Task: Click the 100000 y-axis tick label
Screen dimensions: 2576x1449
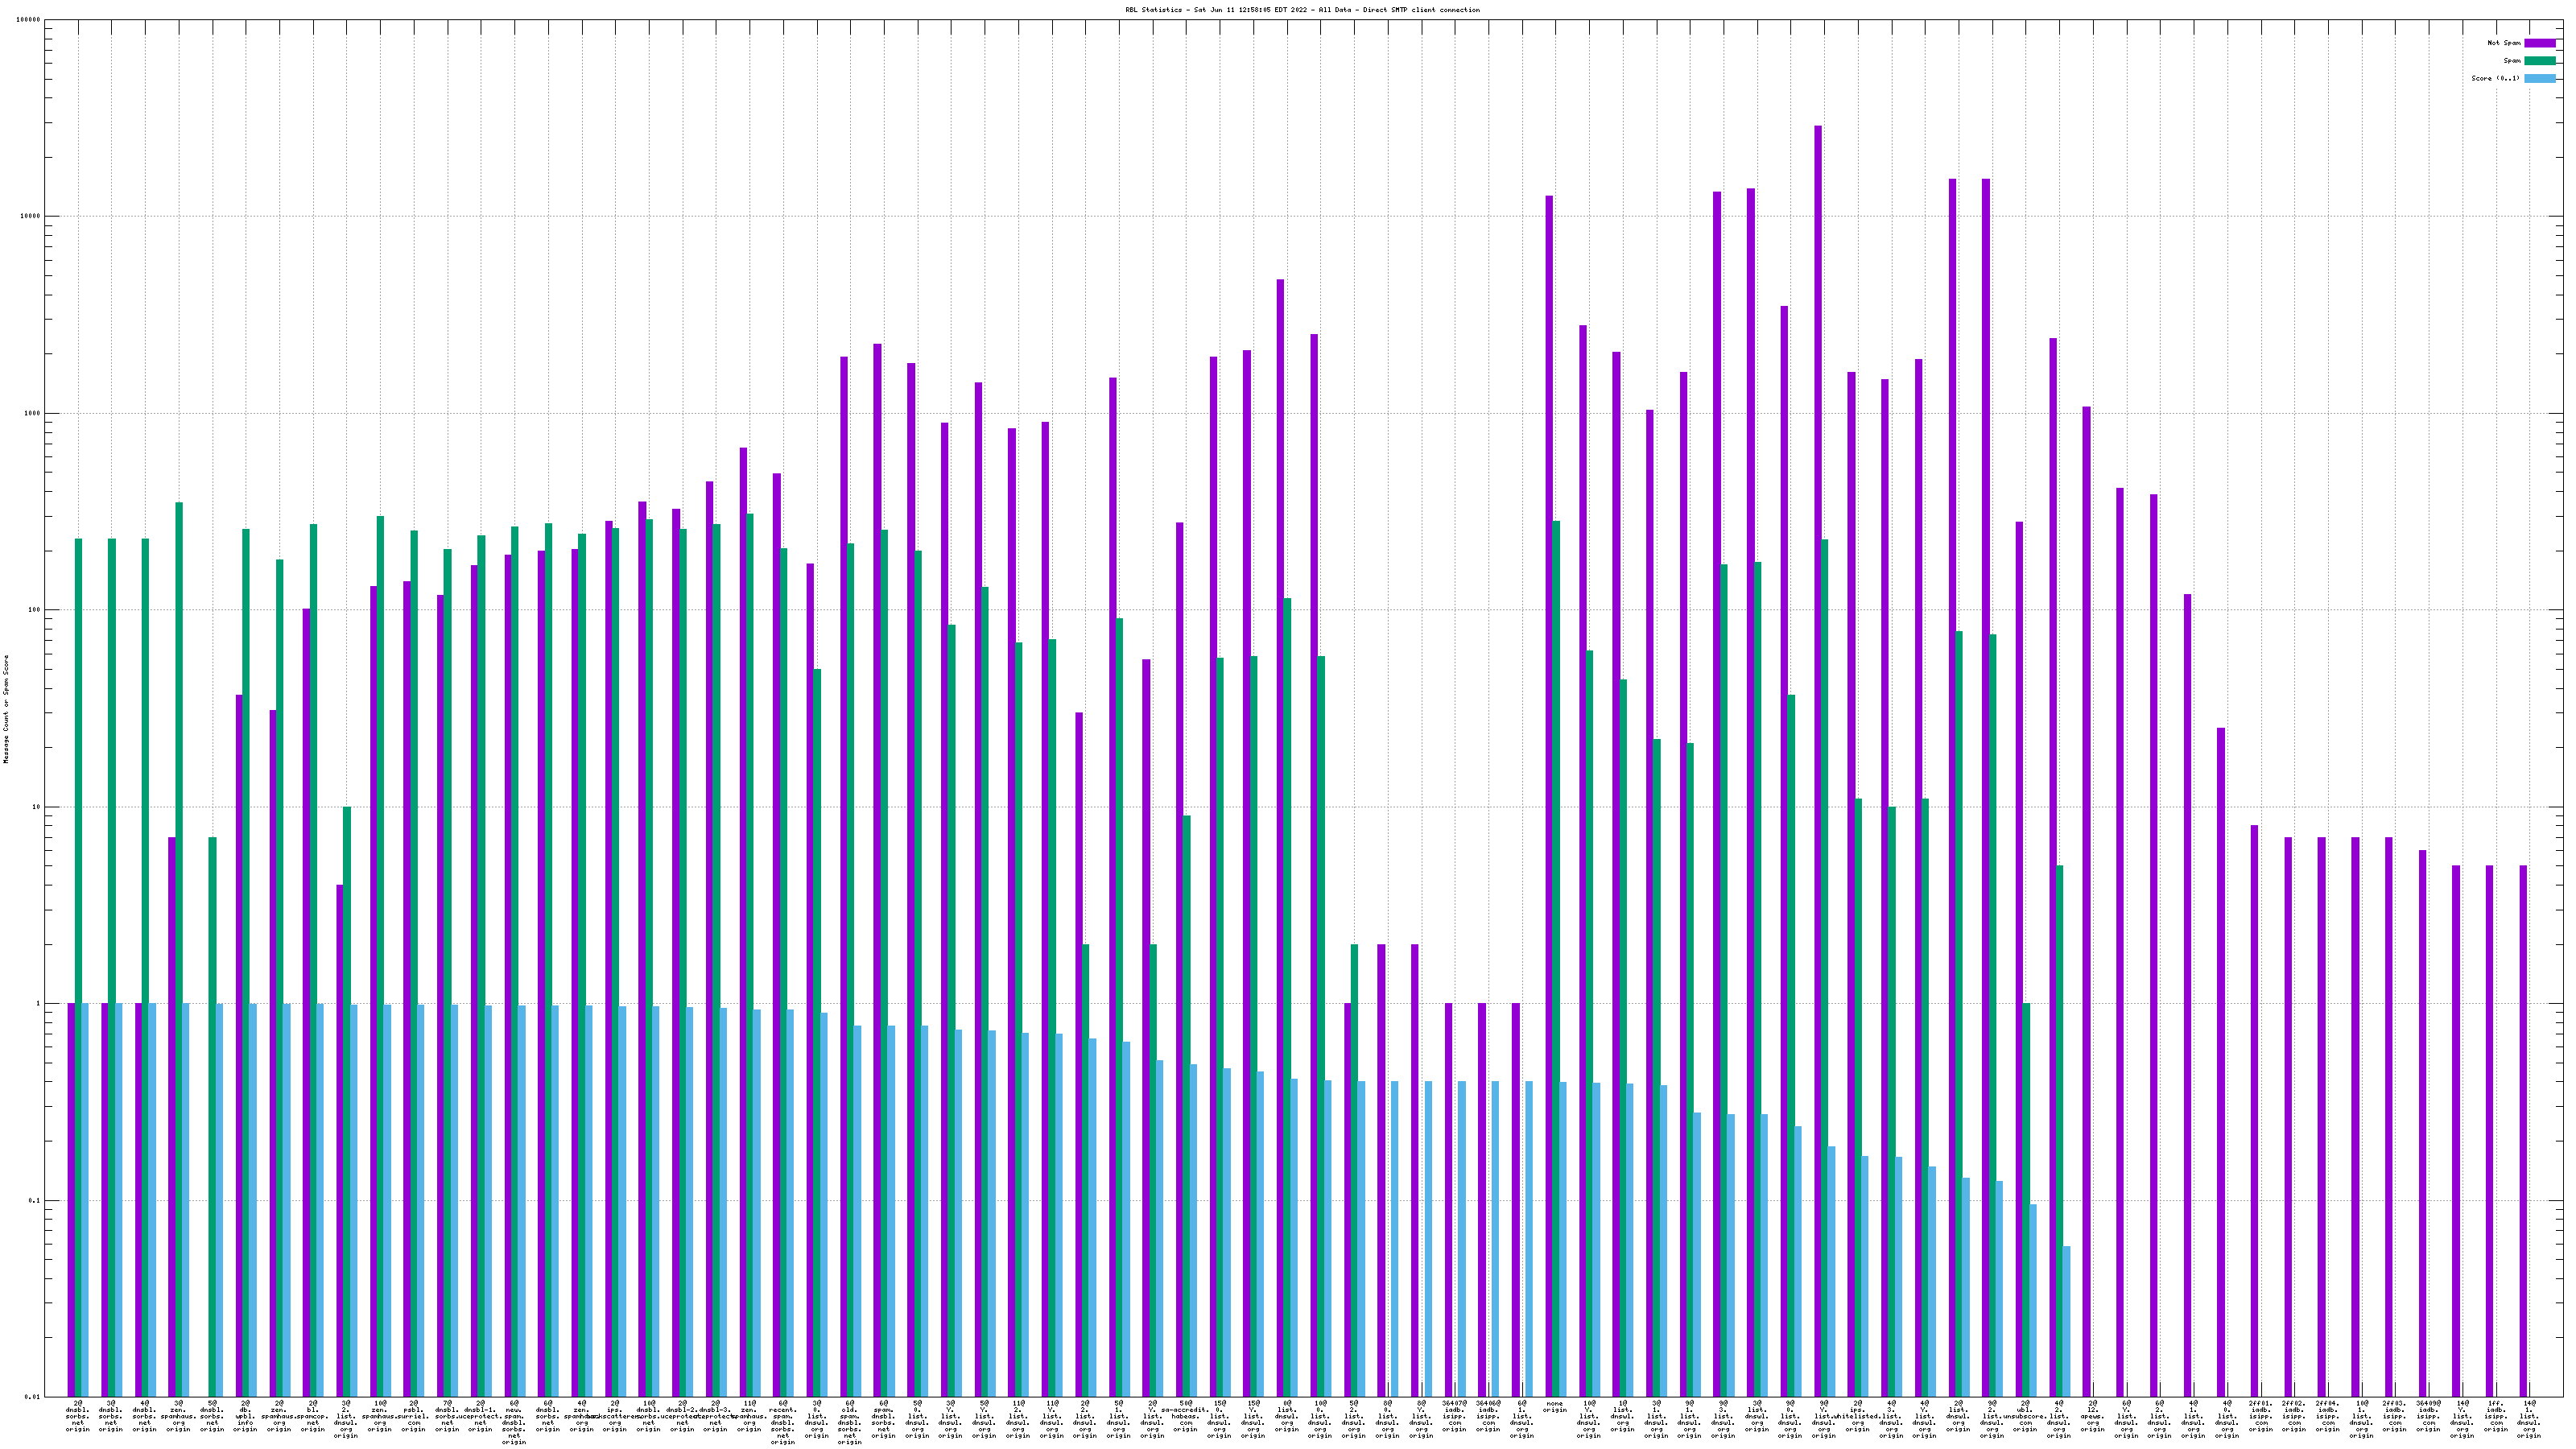Action: [x=28, y=20]
